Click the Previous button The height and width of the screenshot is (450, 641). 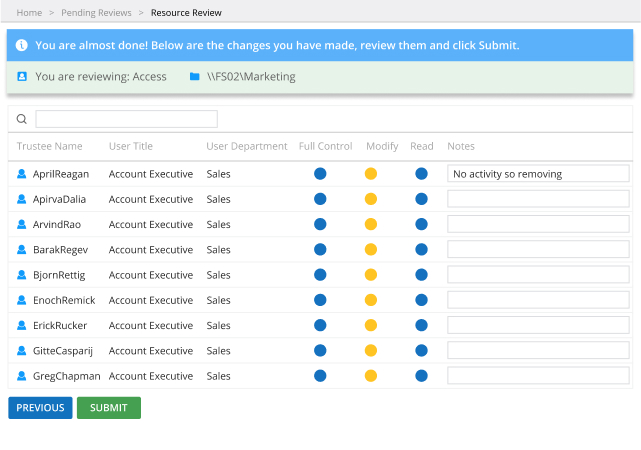40,408
